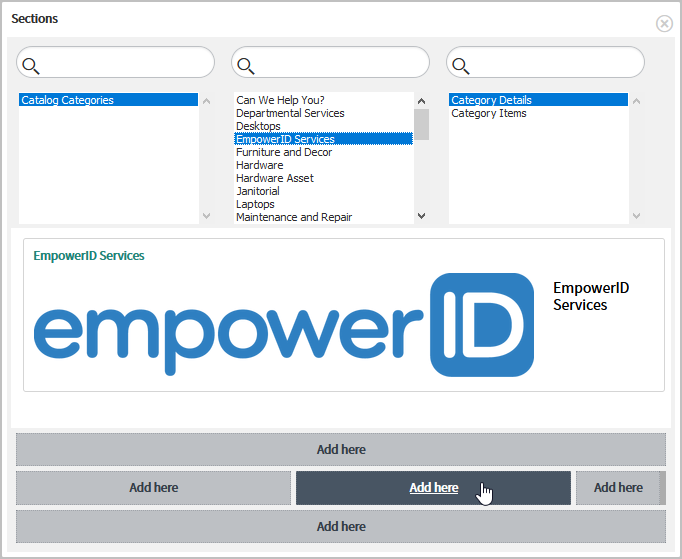
Task: Open the EmpowerID Services heading link
Action: point(89,256)
